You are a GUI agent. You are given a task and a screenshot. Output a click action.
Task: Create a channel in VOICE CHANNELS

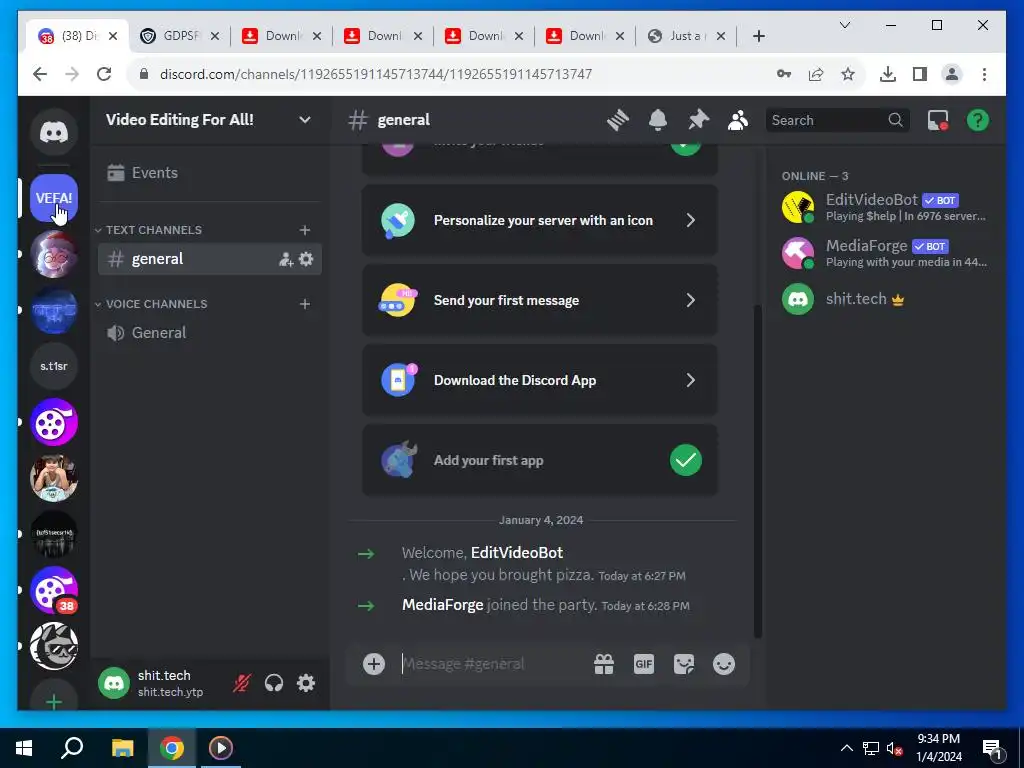tap(305, 304)
